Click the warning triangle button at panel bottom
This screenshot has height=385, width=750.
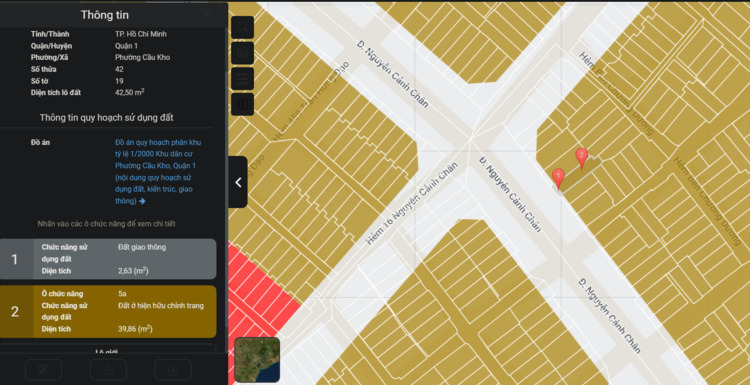click(108, 370)
